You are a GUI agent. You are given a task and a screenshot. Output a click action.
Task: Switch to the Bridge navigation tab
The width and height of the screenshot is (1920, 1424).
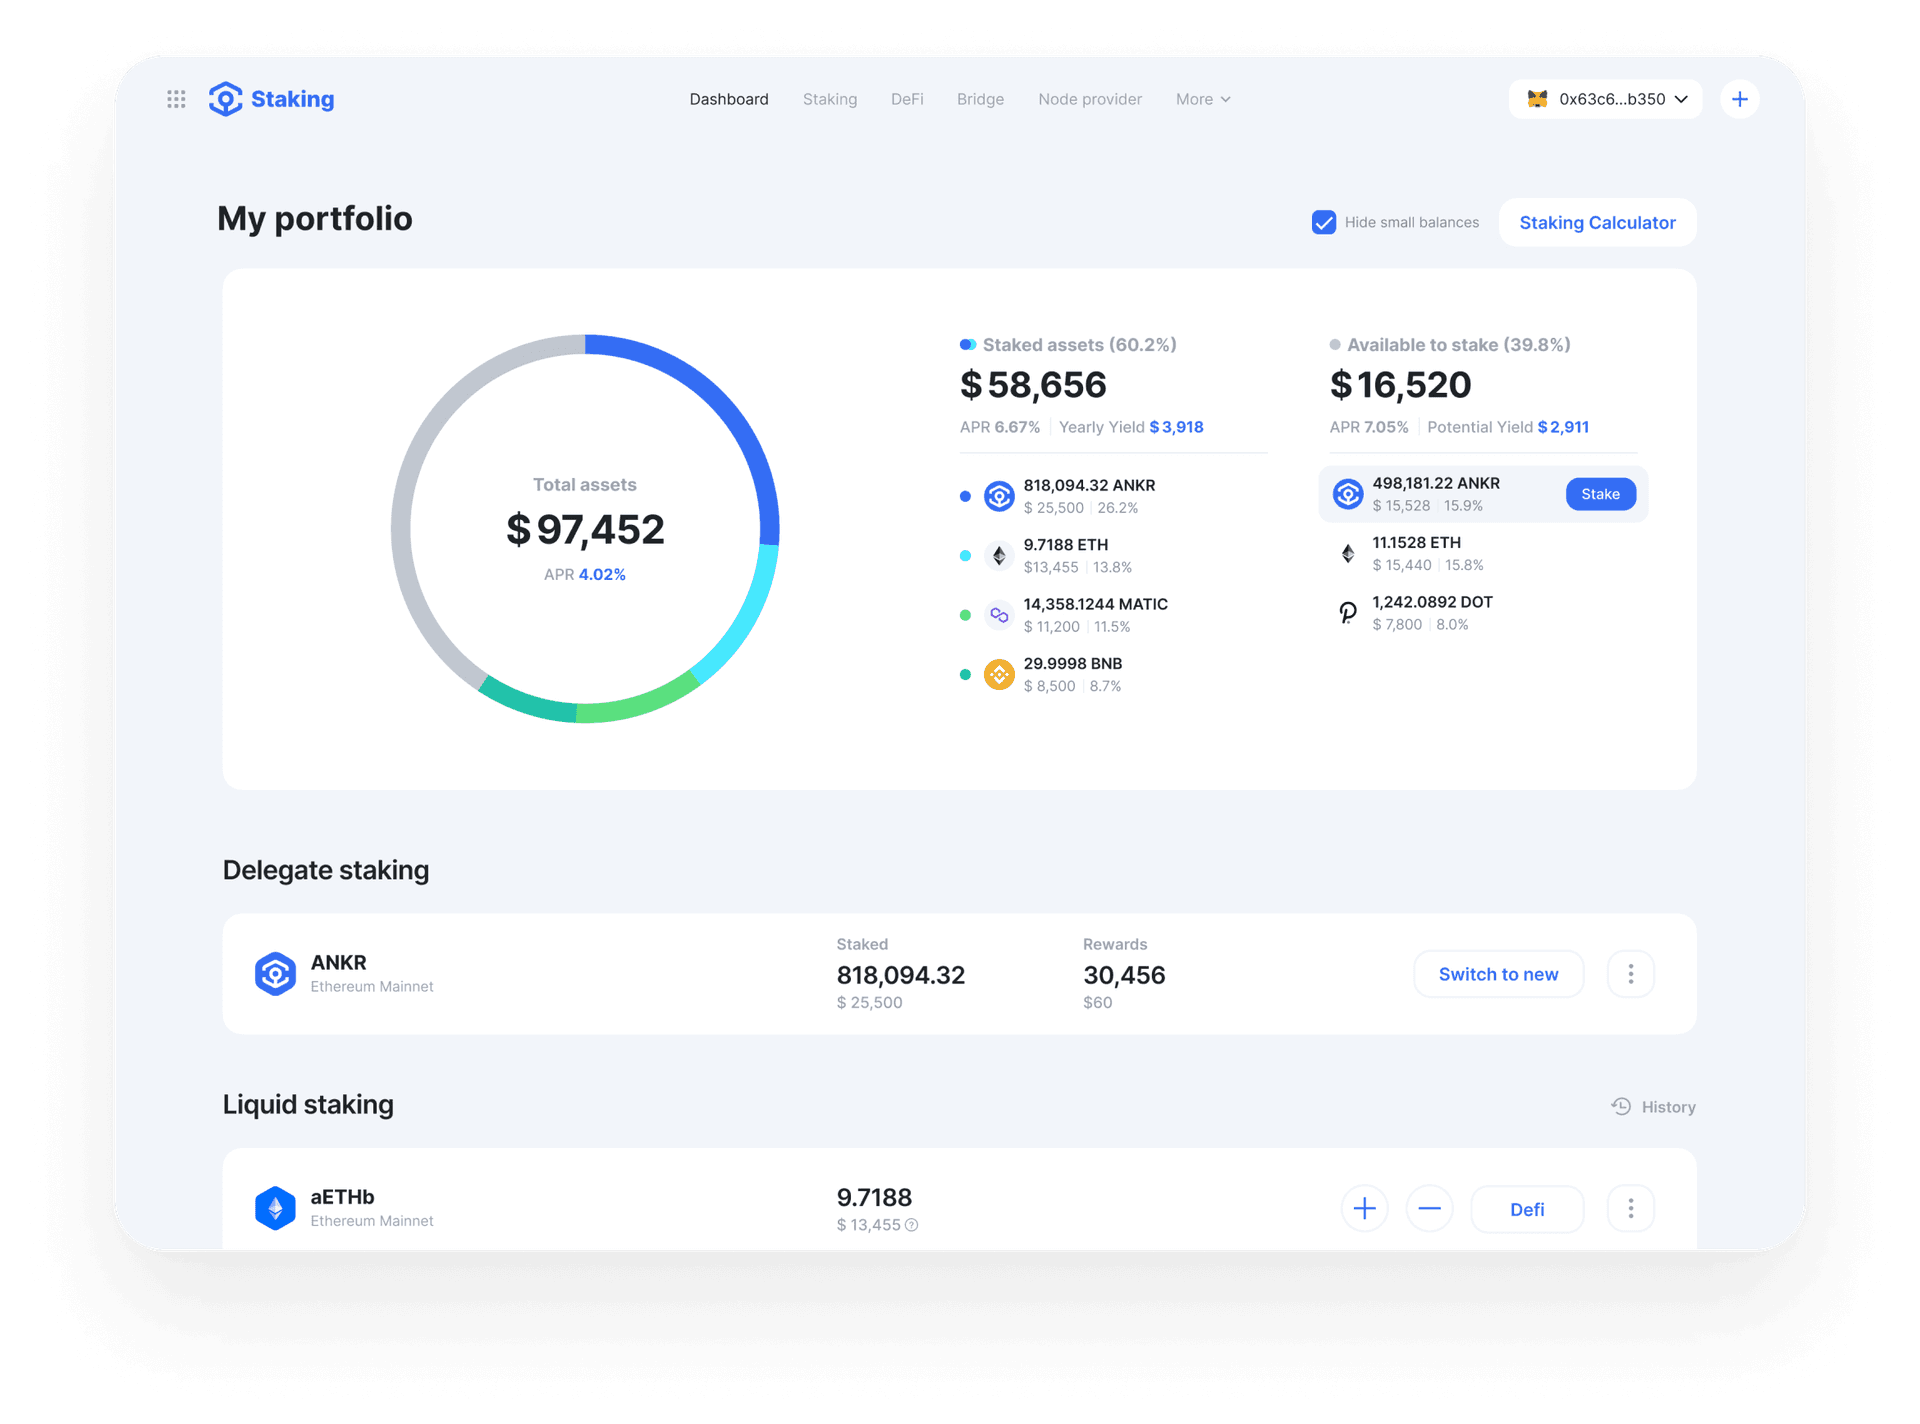pyautogui.click(x=979, y=99)
